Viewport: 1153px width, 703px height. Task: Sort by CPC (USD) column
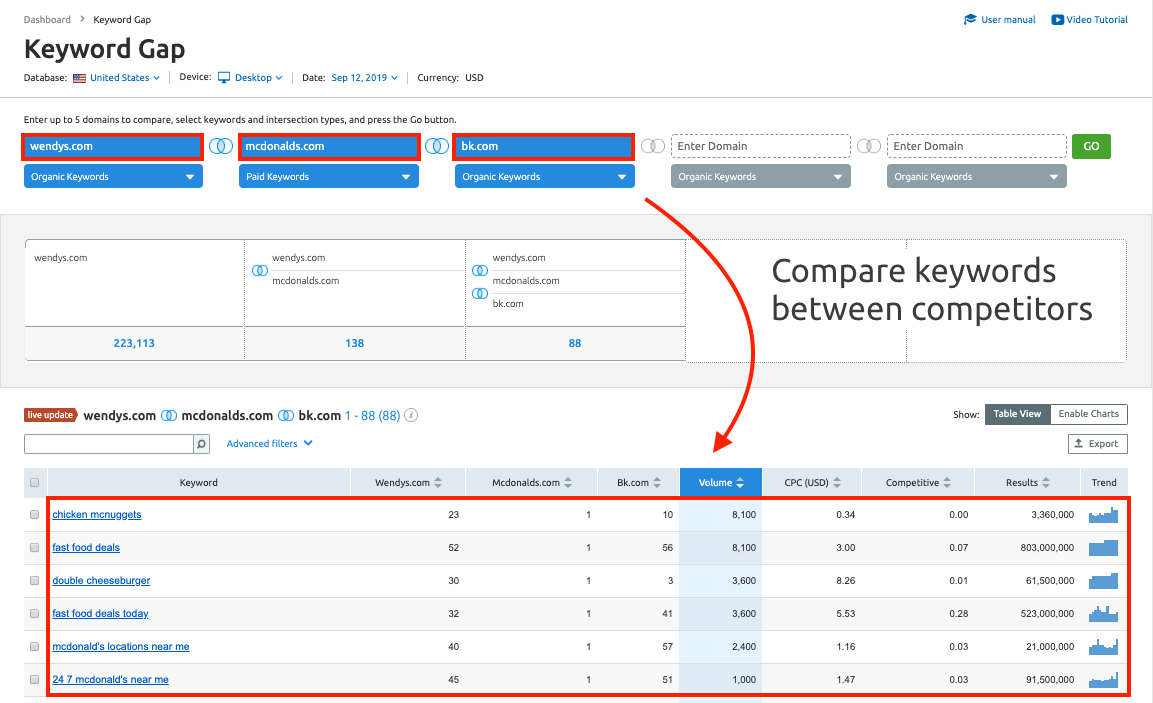coord(812,483)
